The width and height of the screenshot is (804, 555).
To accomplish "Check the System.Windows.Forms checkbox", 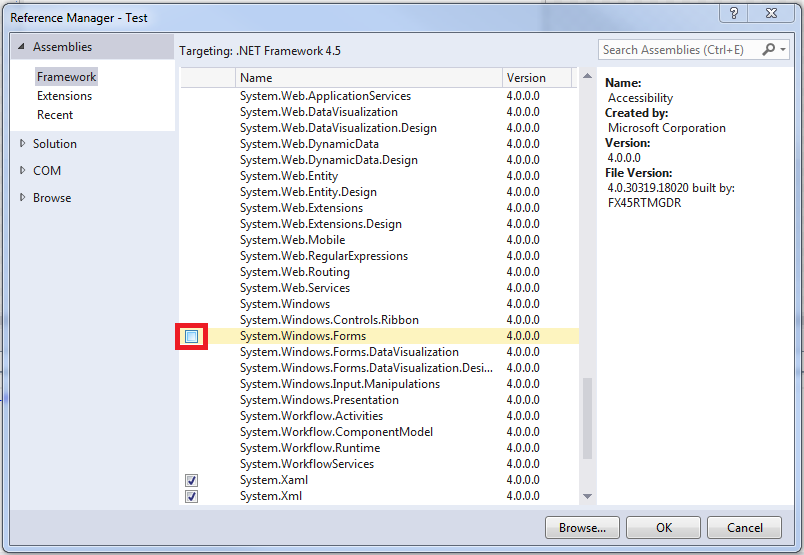I will click(191, 336).
